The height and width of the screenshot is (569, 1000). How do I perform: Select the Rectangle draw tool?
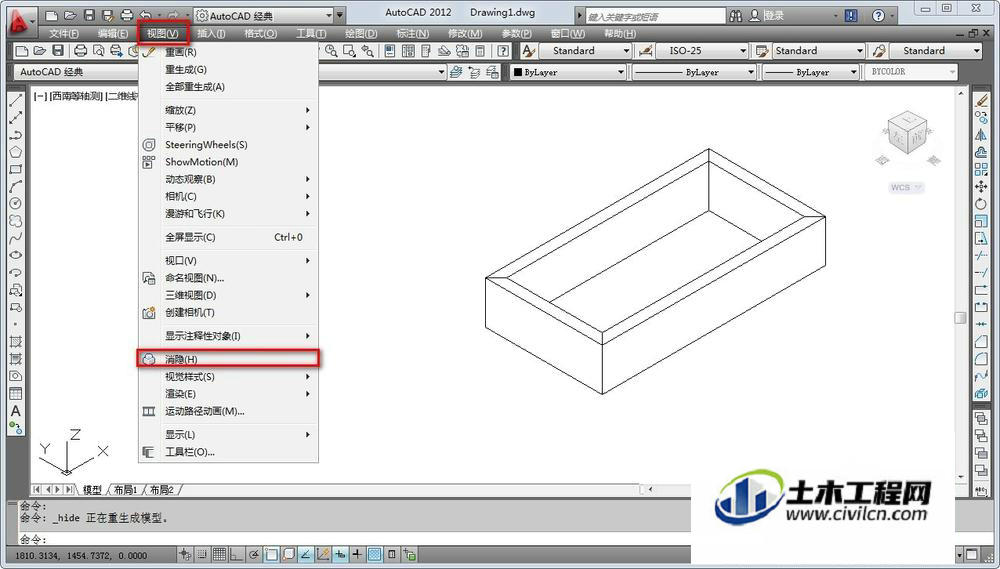pos(15,170)
